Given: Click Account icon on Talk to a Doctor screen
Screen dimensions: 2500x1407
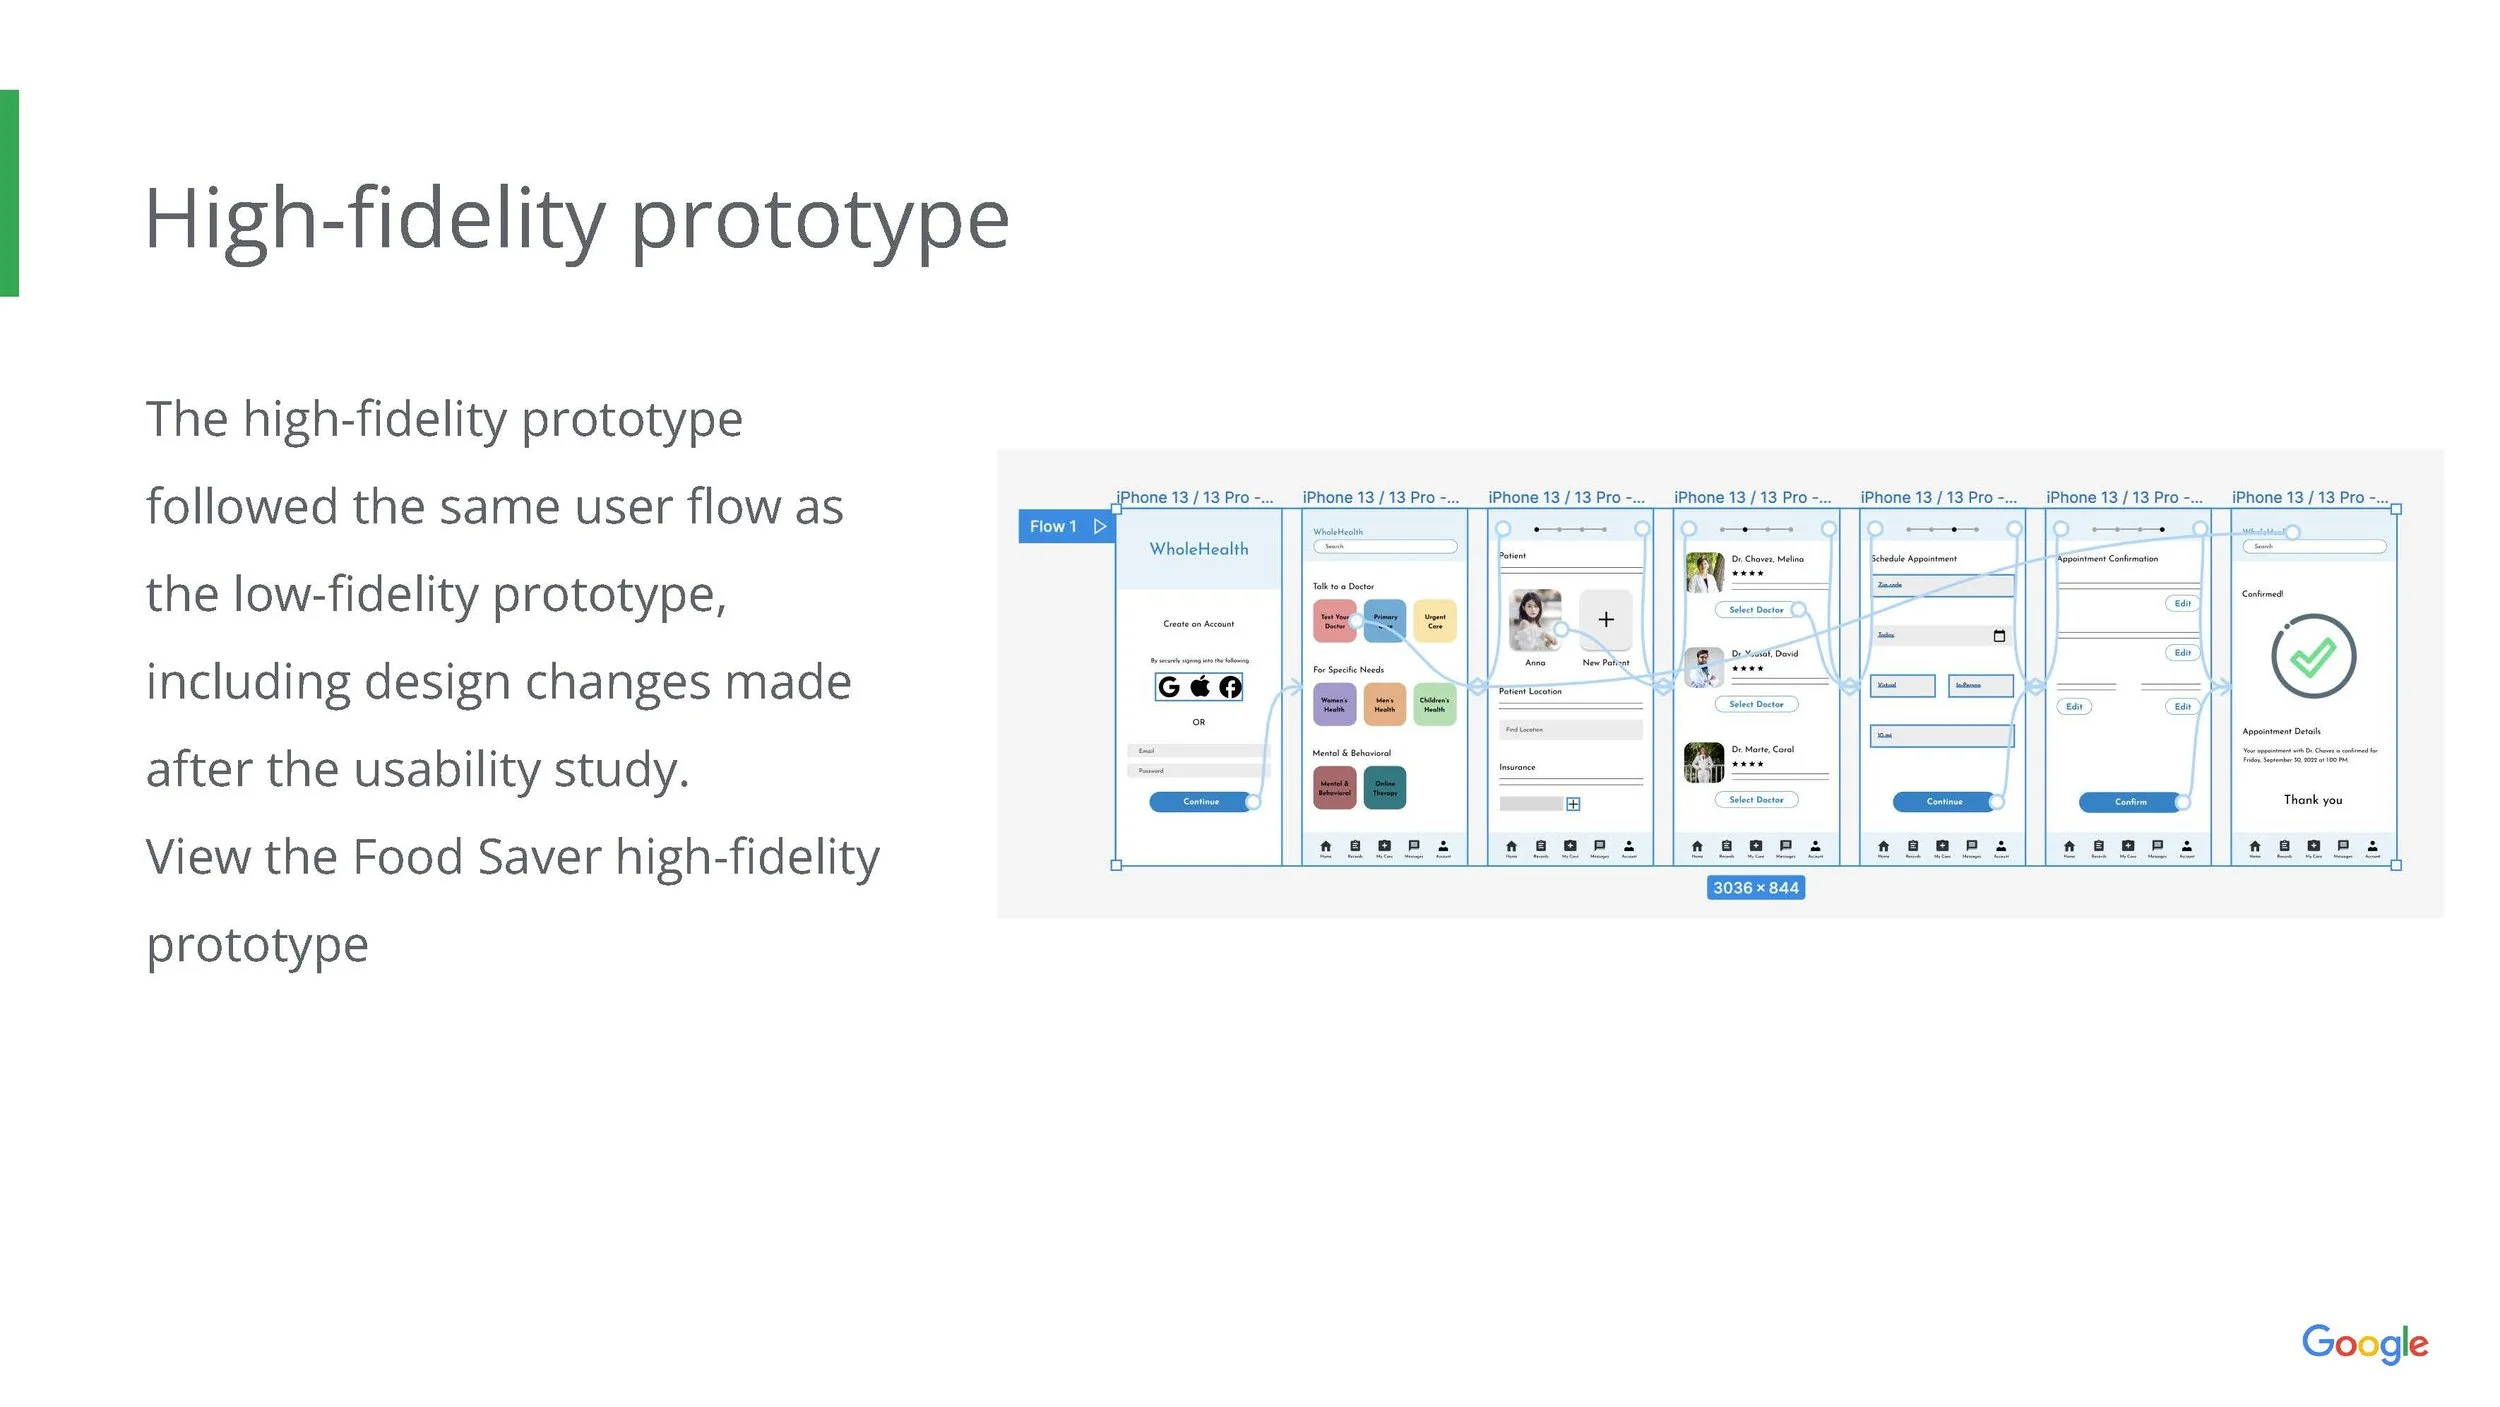Looking at the screenshot, I should point(1443,847).
